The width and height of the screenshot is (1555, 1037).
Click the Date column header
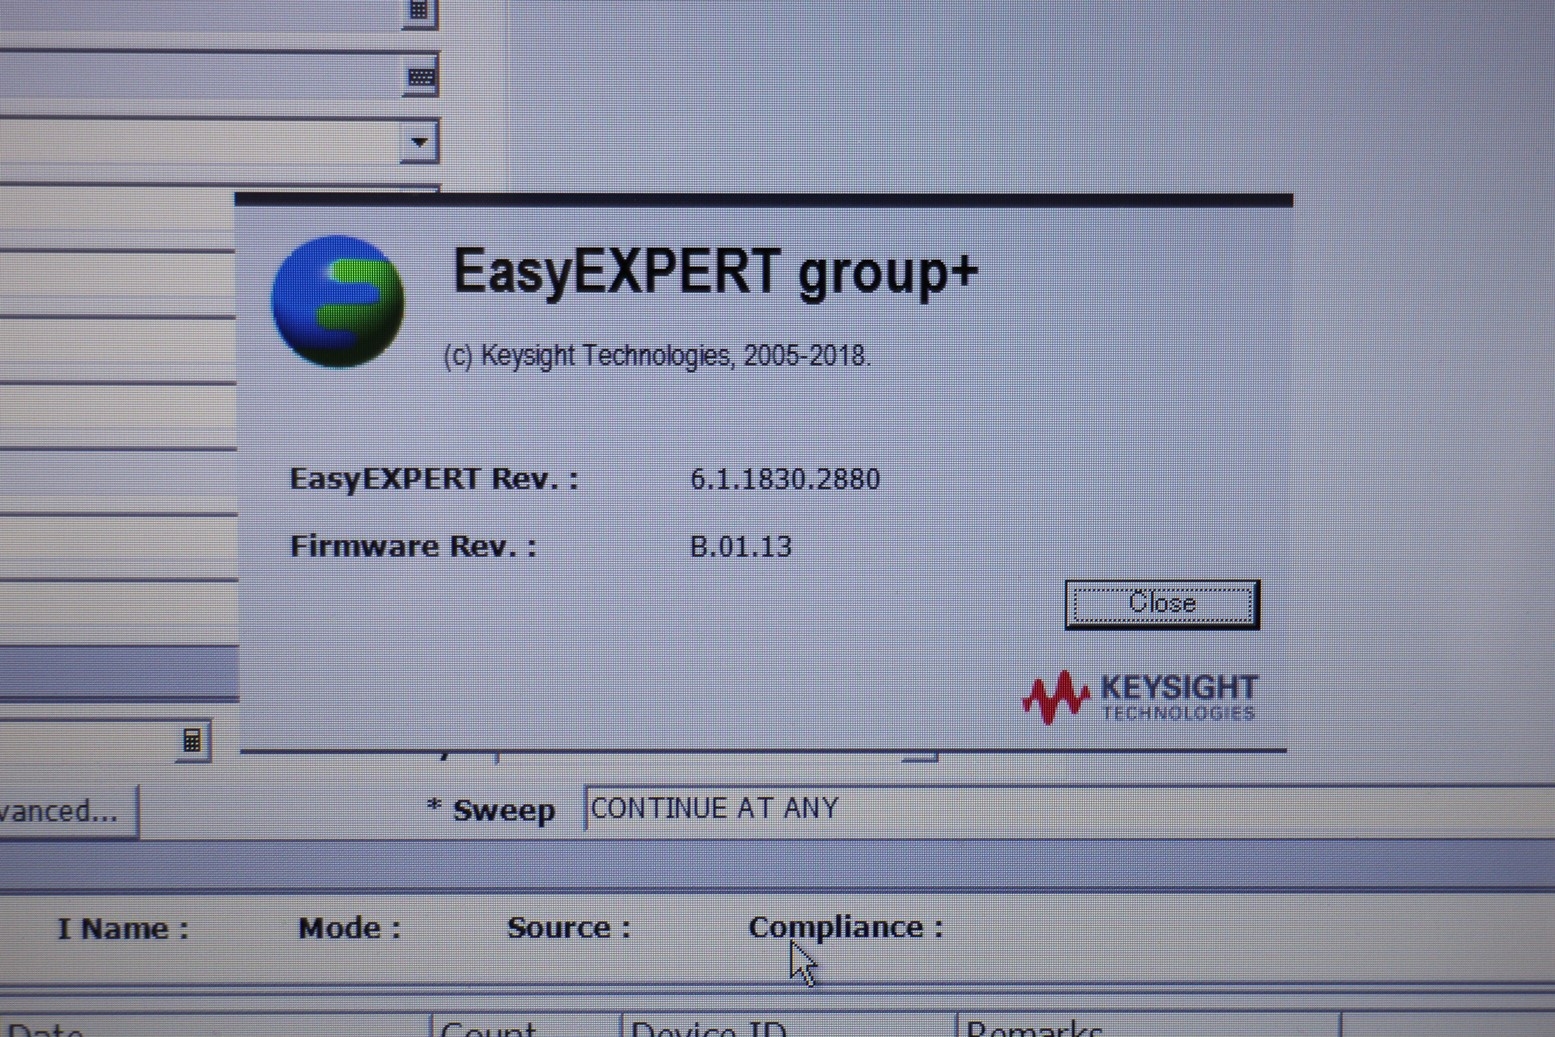(215, 1026)
